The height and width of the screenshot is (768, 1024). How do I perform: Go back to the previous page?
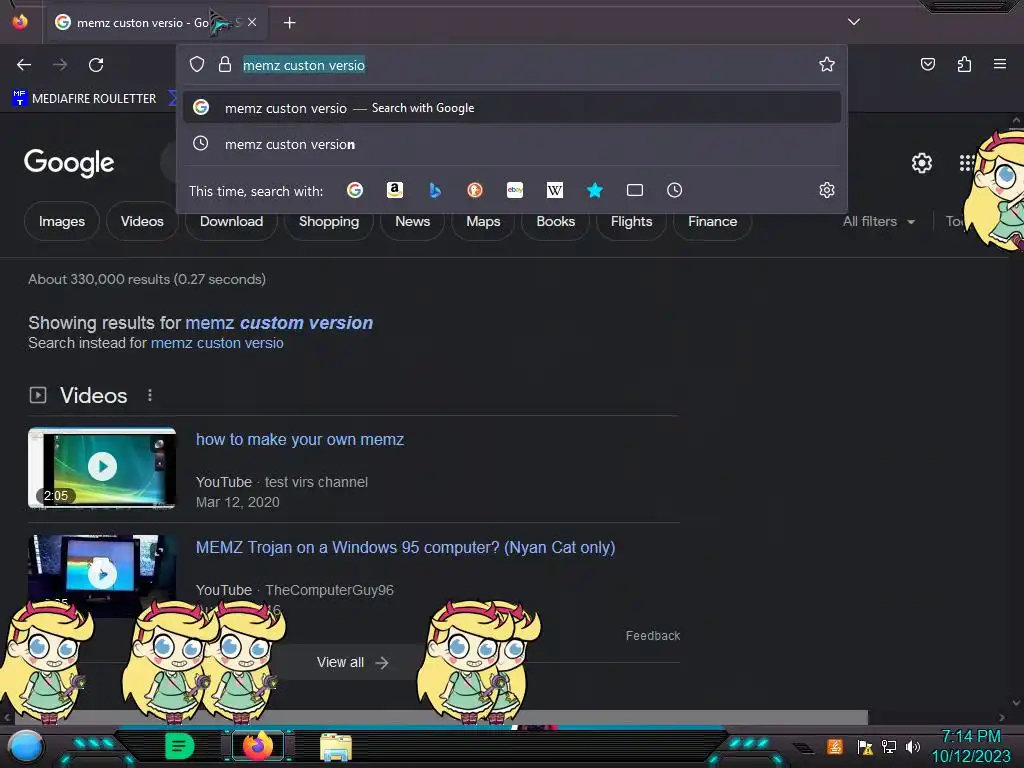(24, 65)
